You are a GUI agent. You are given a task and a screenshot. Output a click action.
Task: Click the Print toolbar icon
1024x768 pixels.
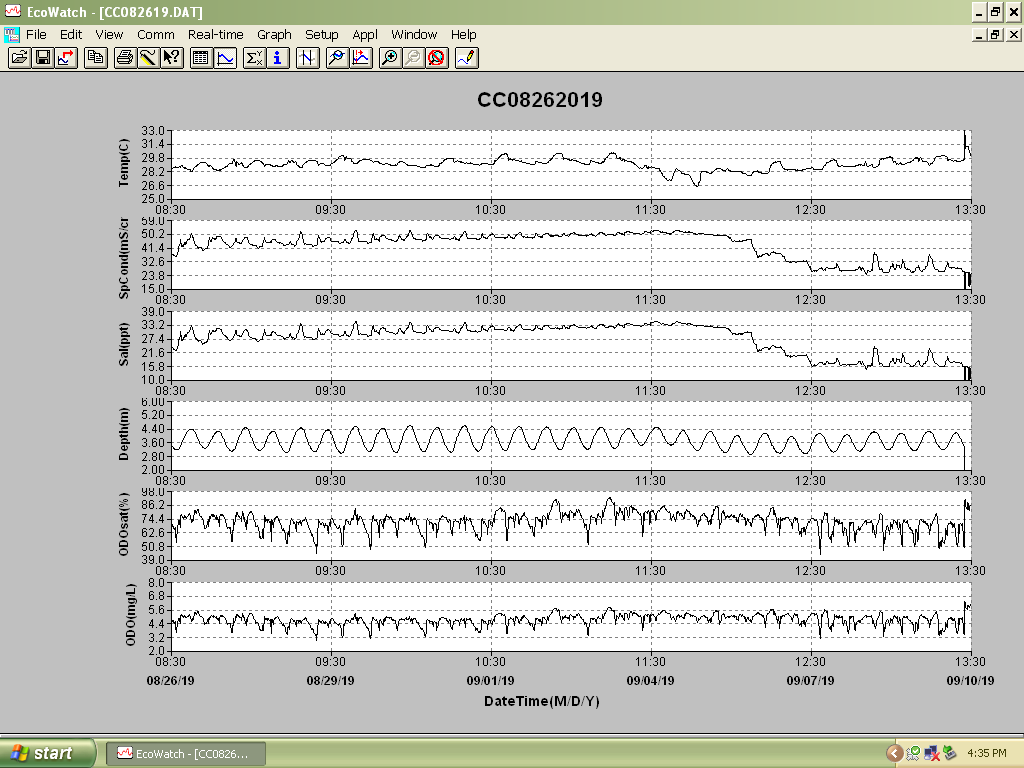click(x=124, y=58)
